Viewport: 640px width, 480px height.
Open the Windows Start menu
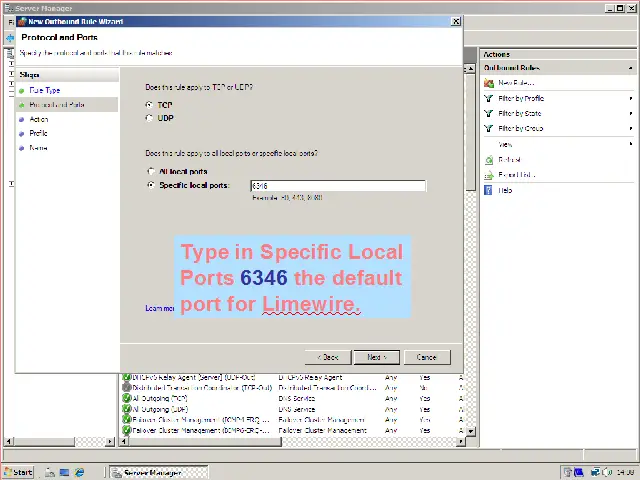point(19,472)
